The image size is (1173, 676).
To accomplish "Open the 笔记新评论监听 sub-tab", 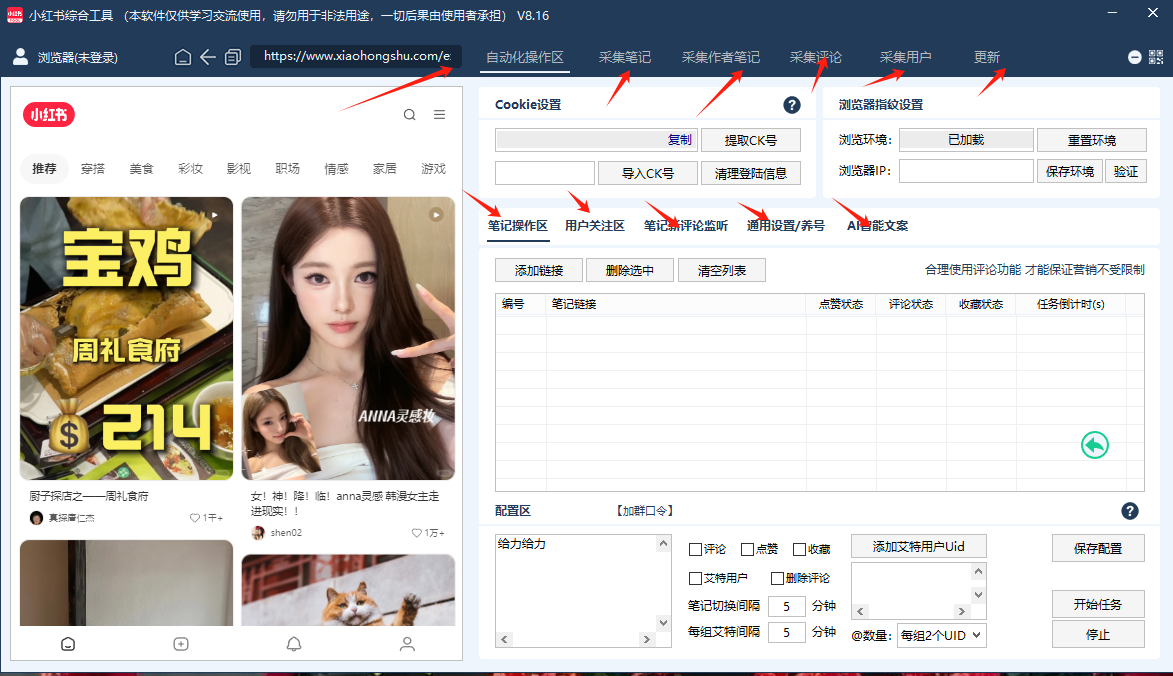I will pyautogui.click(x=685, y=226).
